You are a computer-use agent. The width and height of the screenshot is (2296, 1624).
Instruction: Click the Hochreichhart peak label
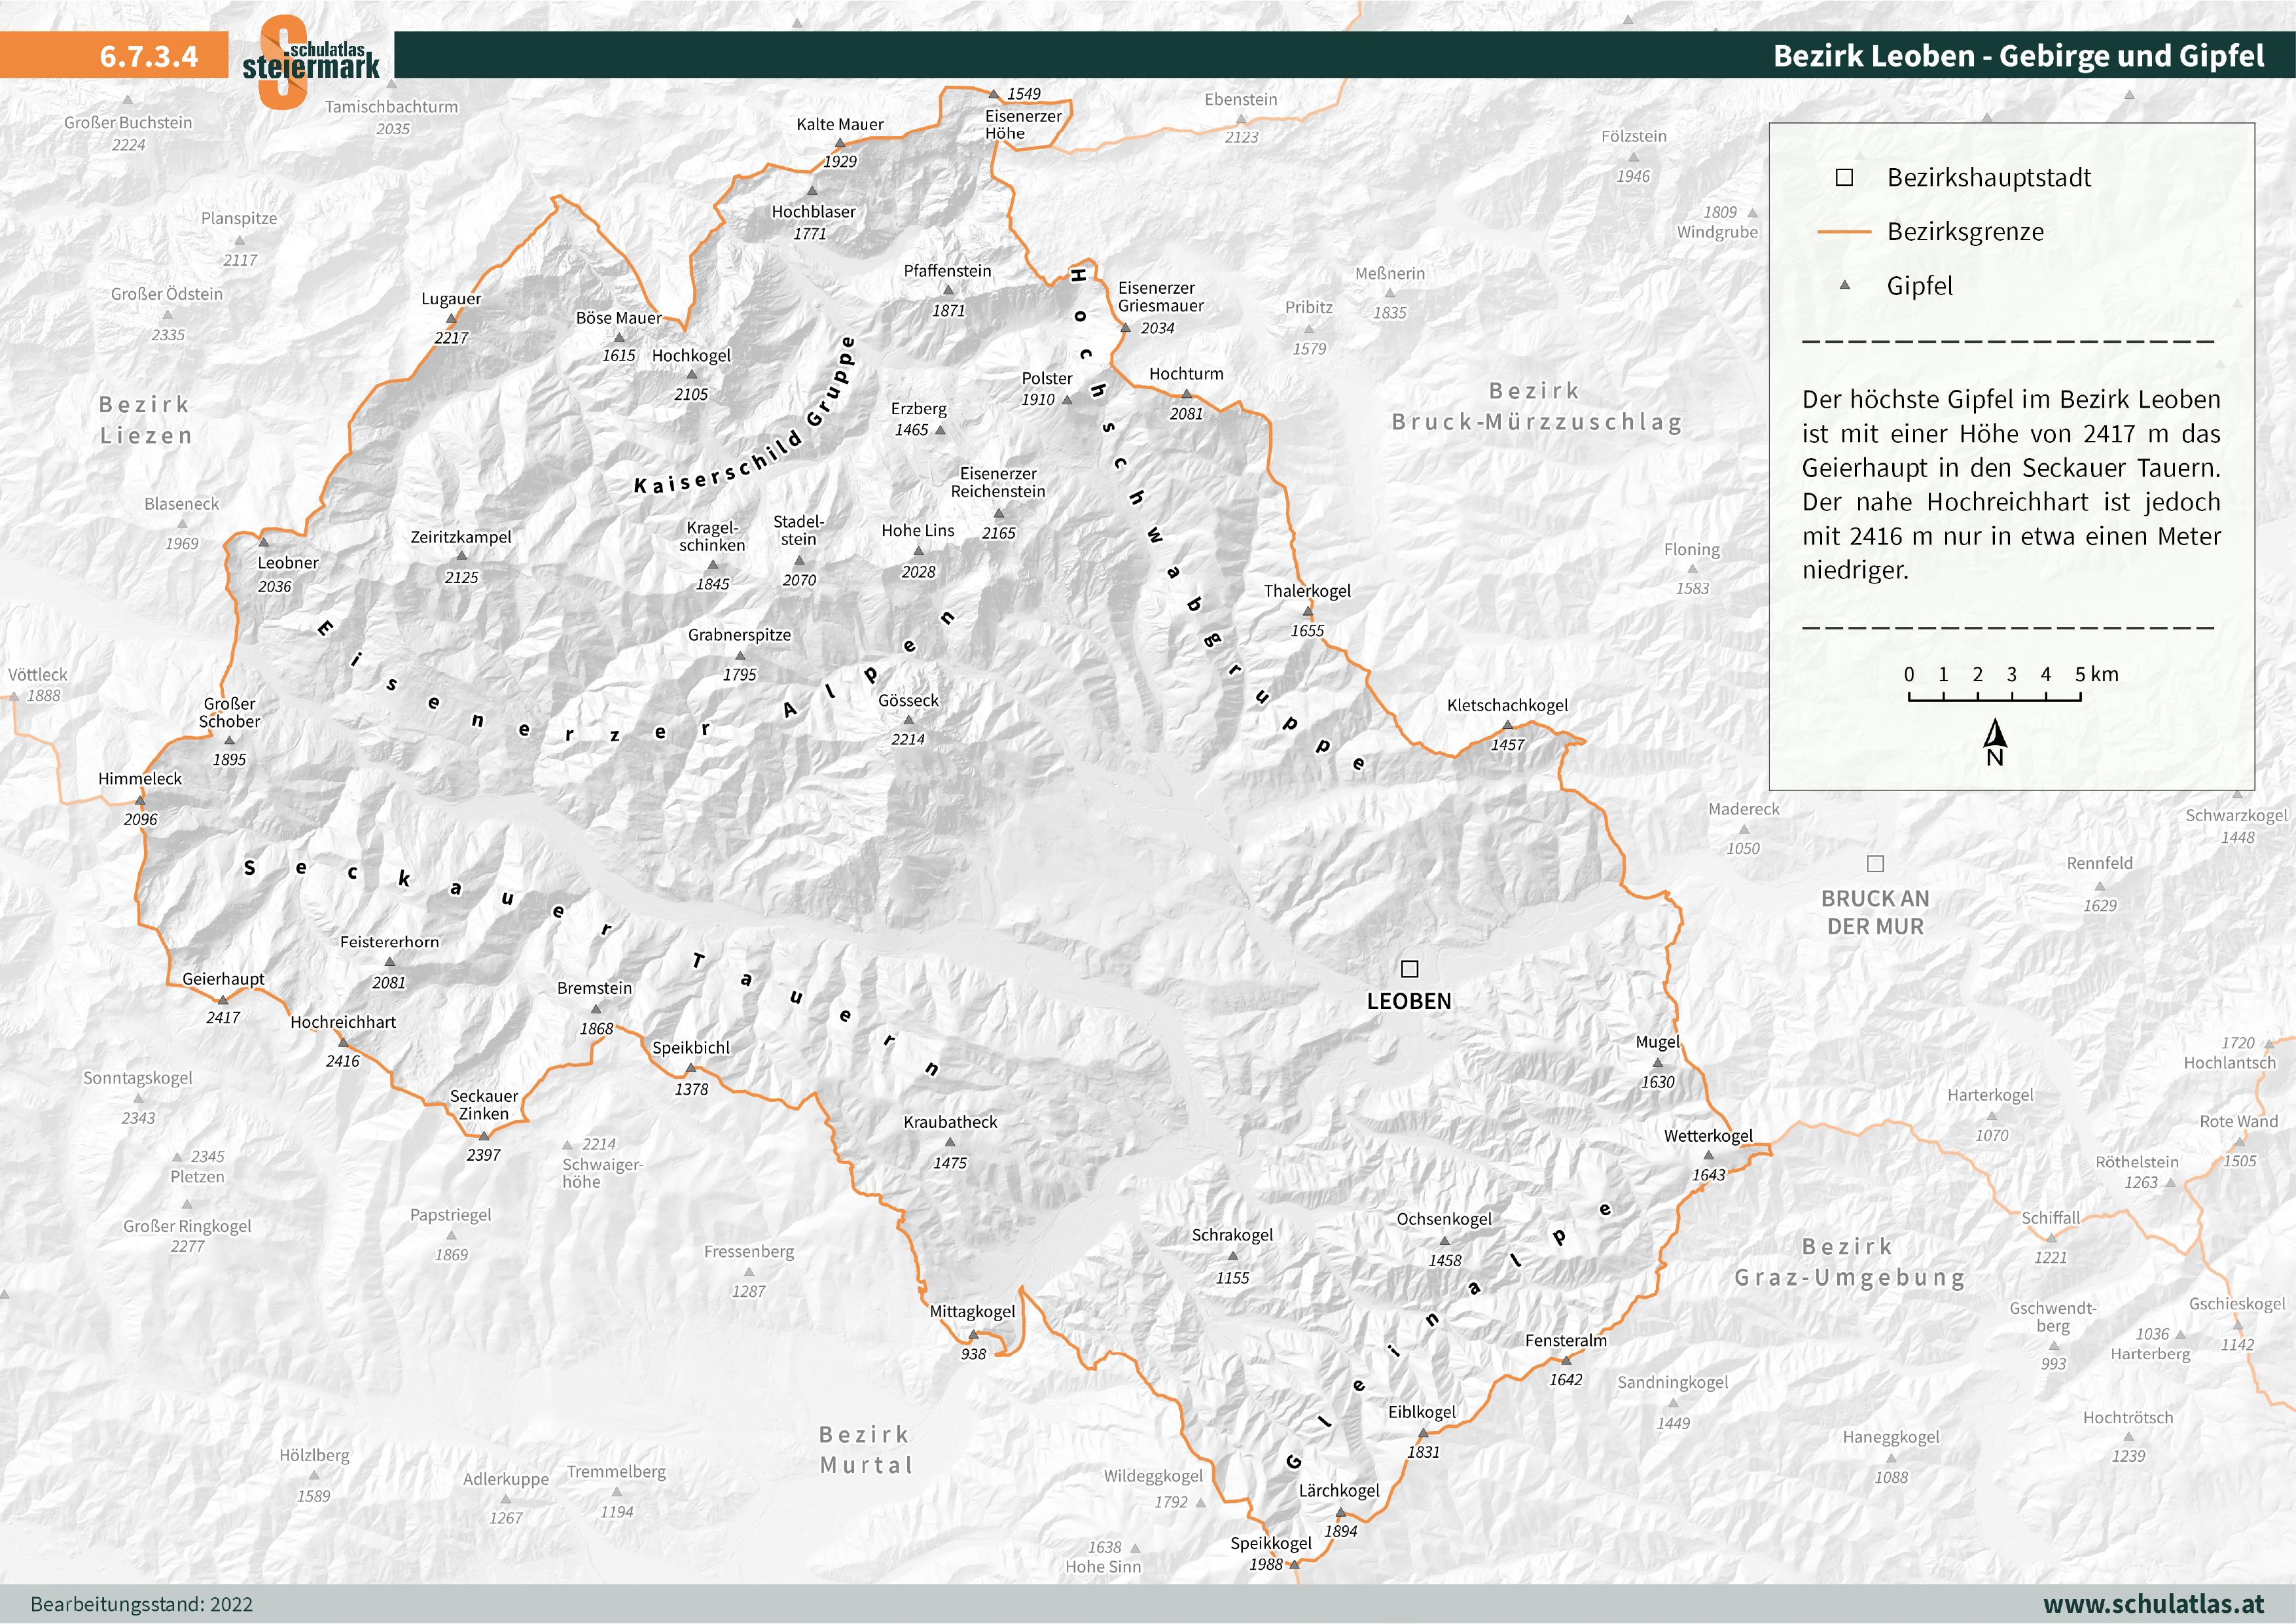pyautogui.click(x=343, y=1022)
